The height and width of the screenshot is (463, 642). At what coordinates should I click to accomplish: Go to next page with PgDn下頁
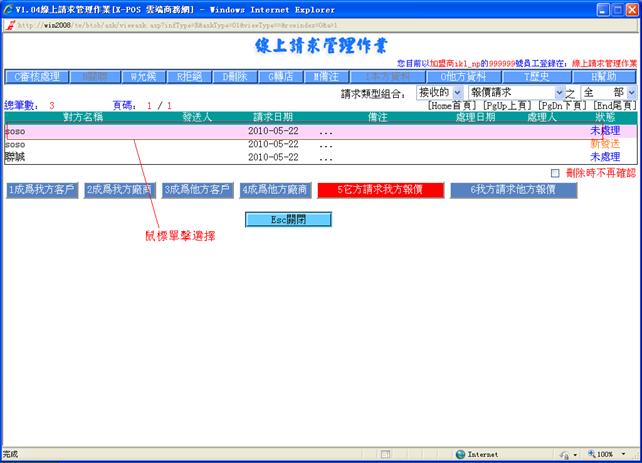point(563,105)
